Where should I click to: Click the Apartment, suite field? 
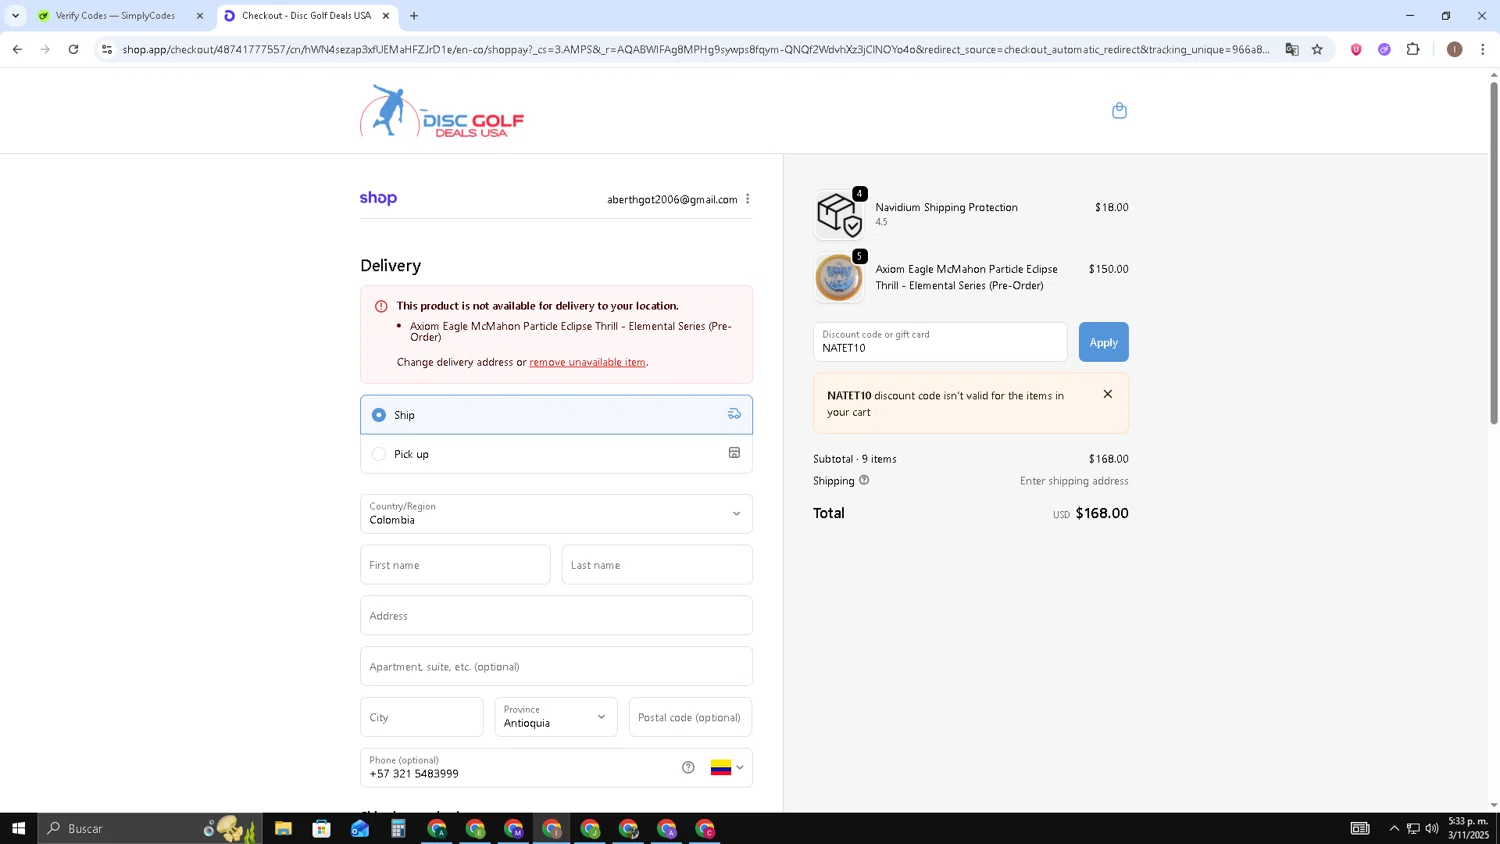coord(556,666)
